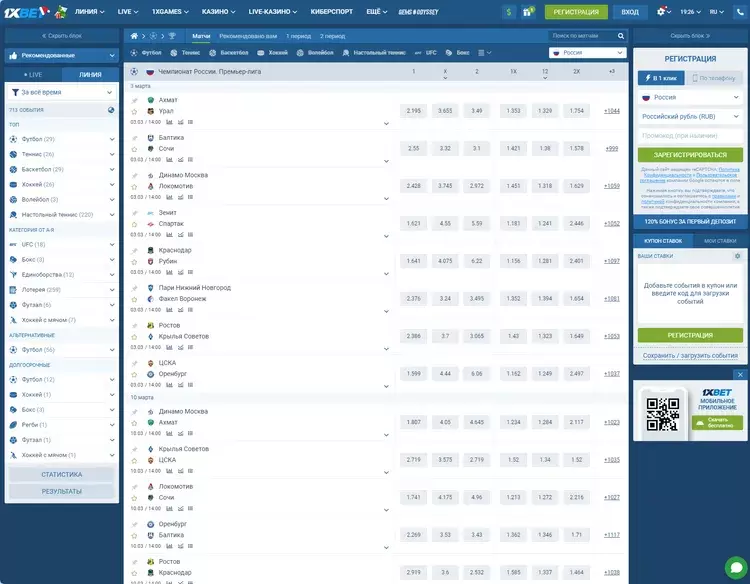Click ЗАРЕГИСТРИРОВАТЬСЯ button

690,155
